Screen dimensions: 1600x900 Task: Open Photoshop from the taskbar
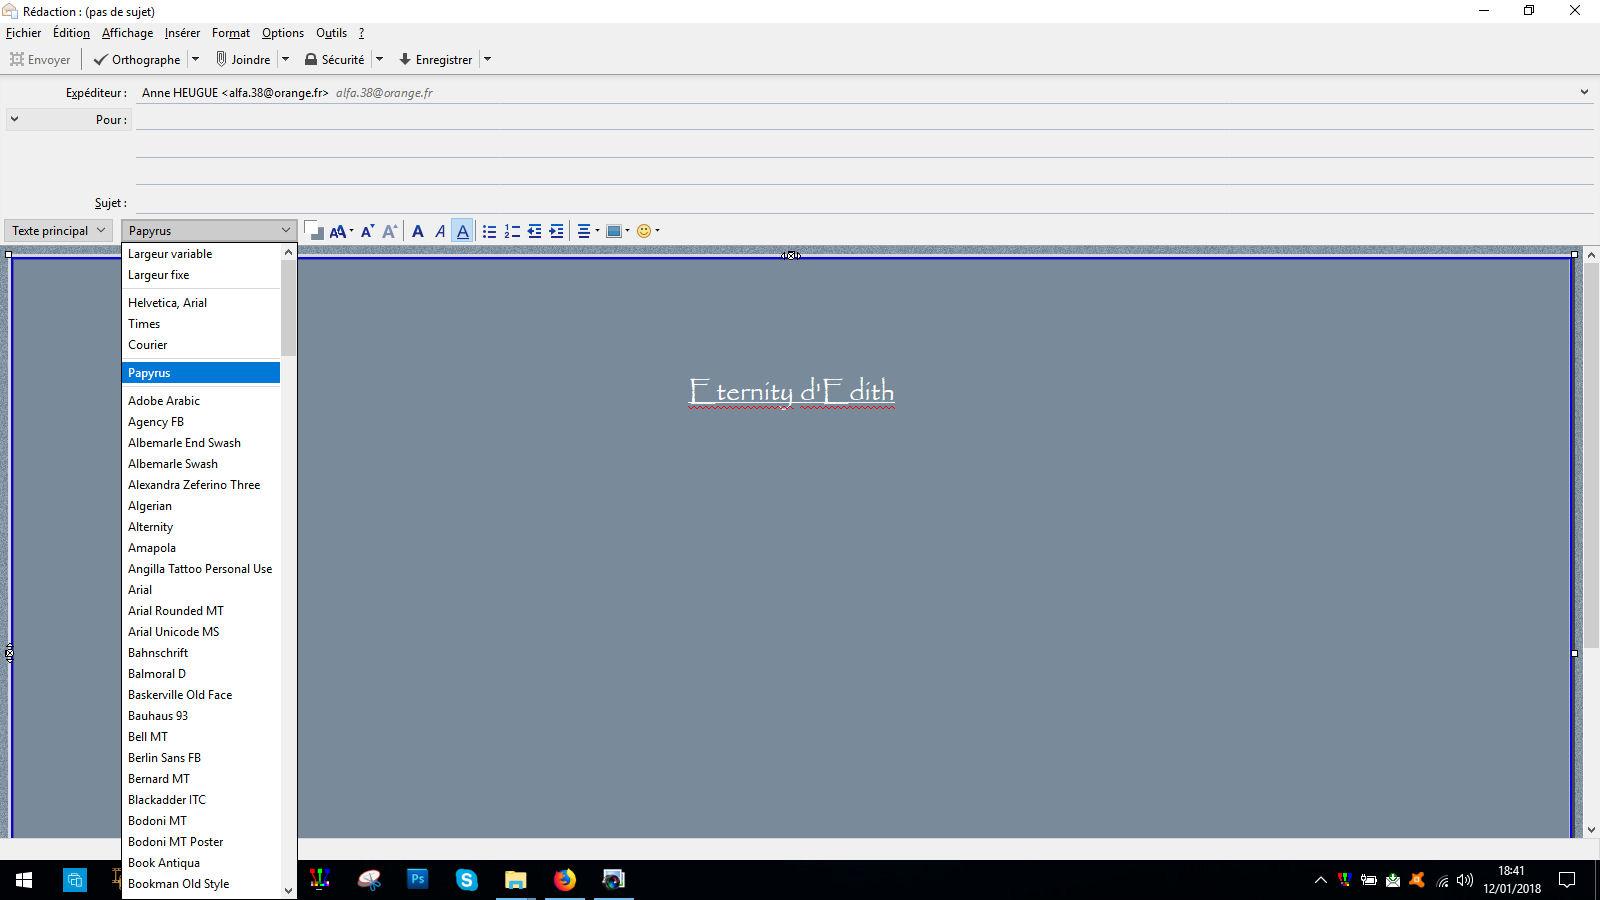point(418,880)
